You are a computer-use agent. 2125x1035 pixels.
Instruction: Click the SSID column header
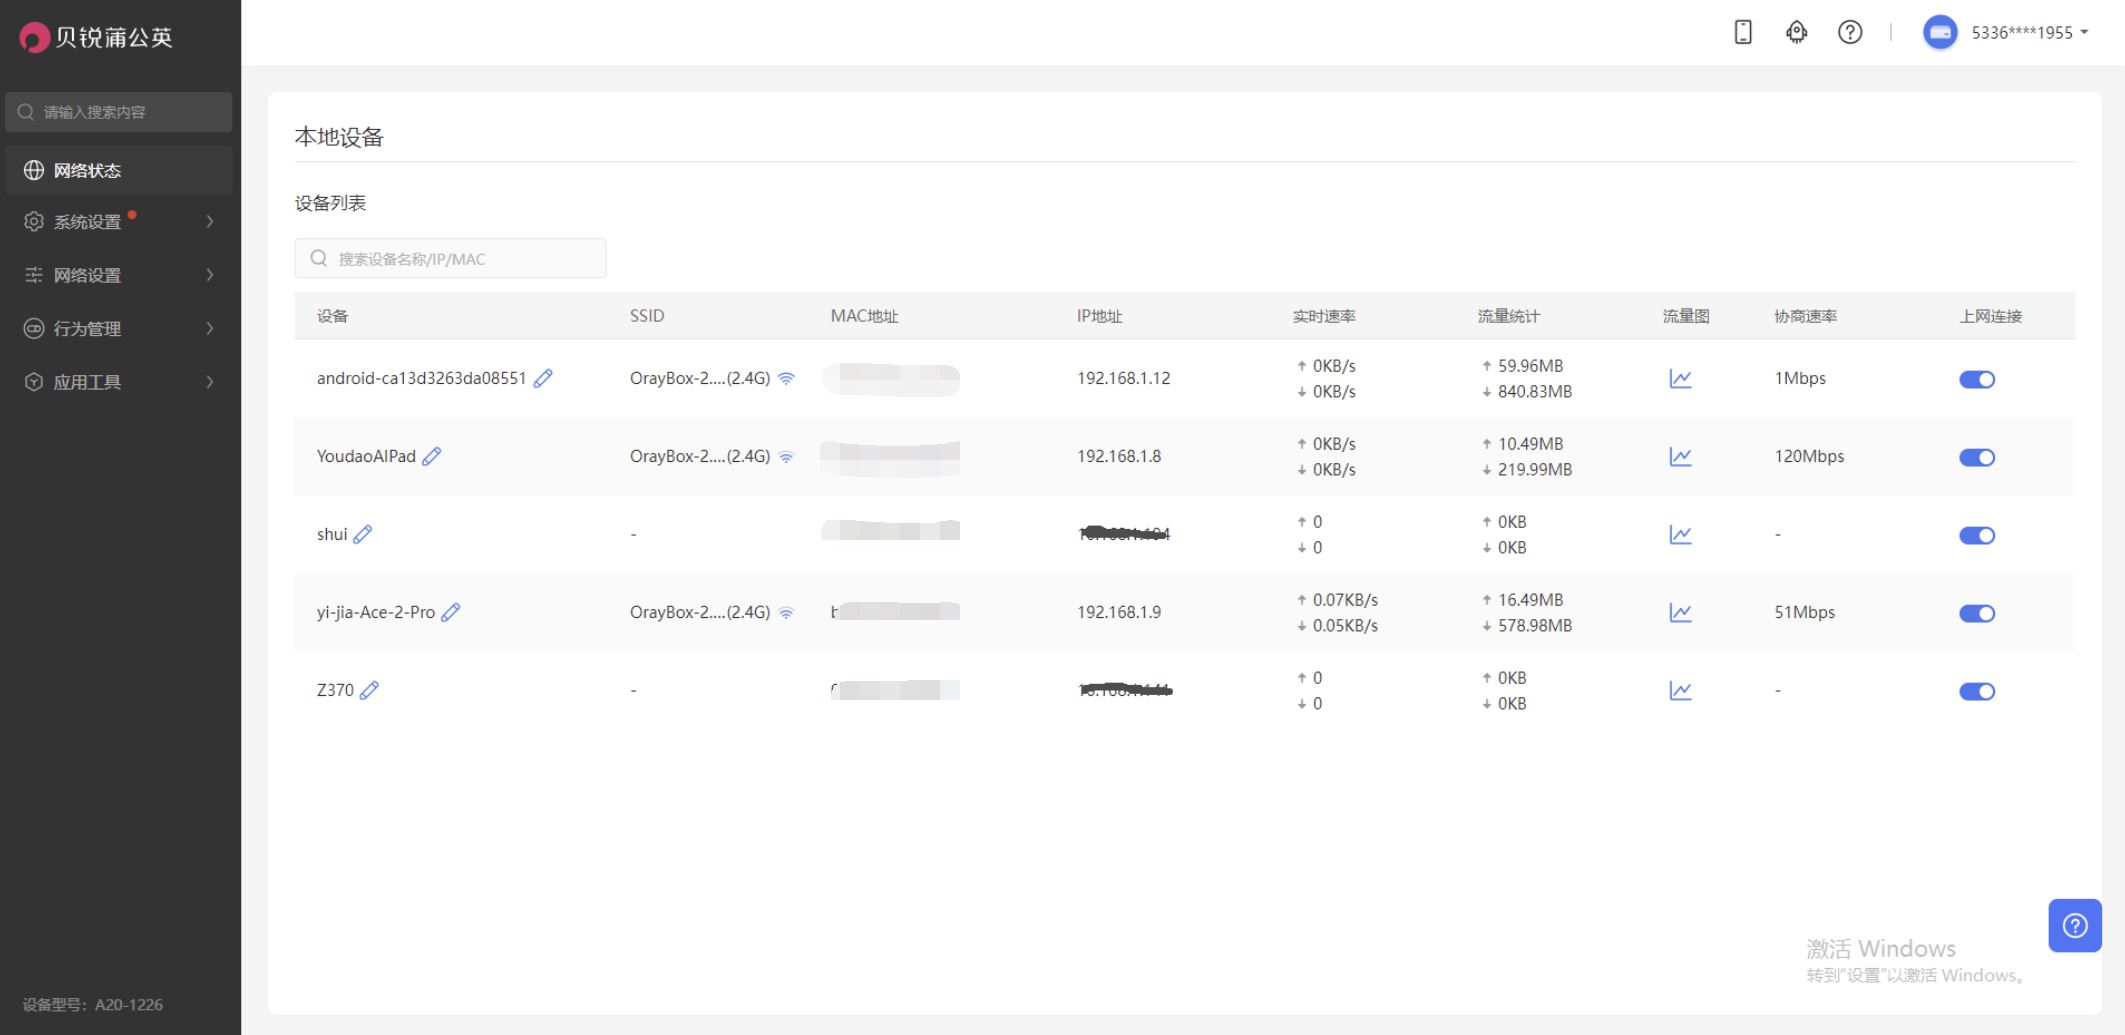click(x=647, y=316)
